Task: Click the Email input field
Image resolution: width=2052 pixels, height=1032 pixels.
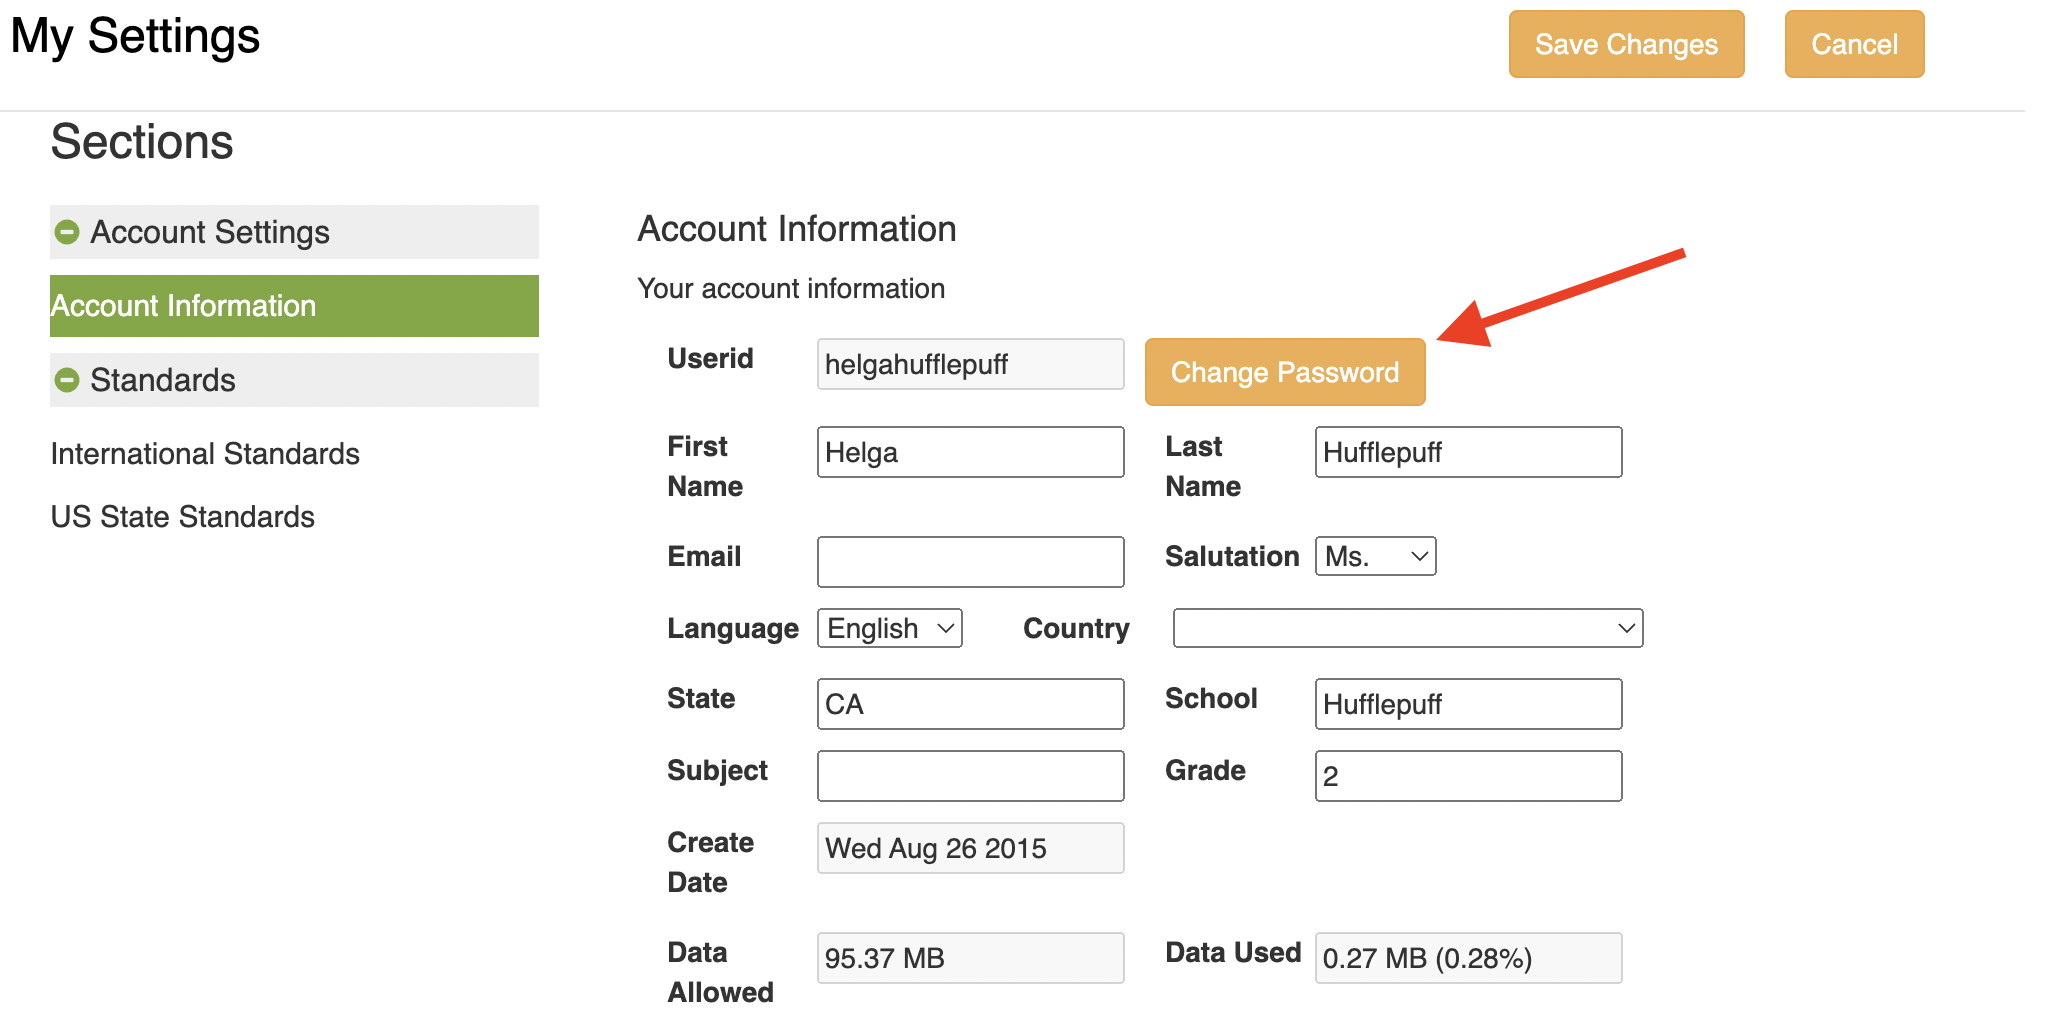Action: click(x=969, y=561)
